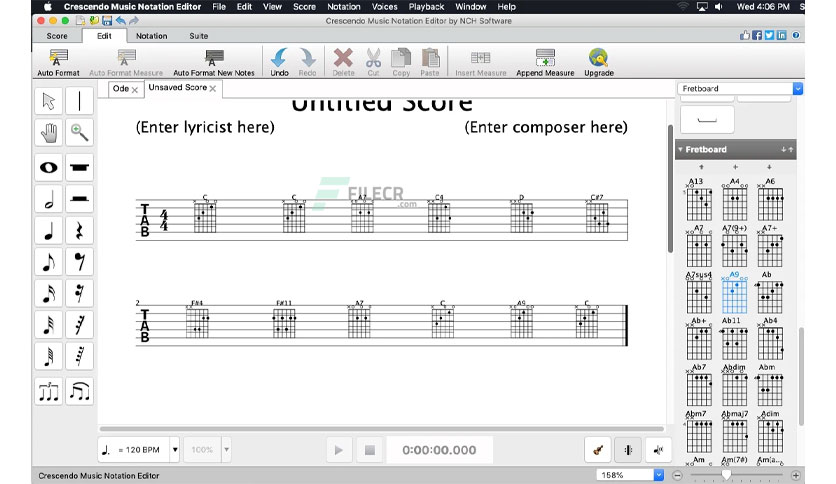Viewport: 836px width, 484px height.
Task: Click '(Enter lyricist here)' text field
Action: click(x=205, y=127)
